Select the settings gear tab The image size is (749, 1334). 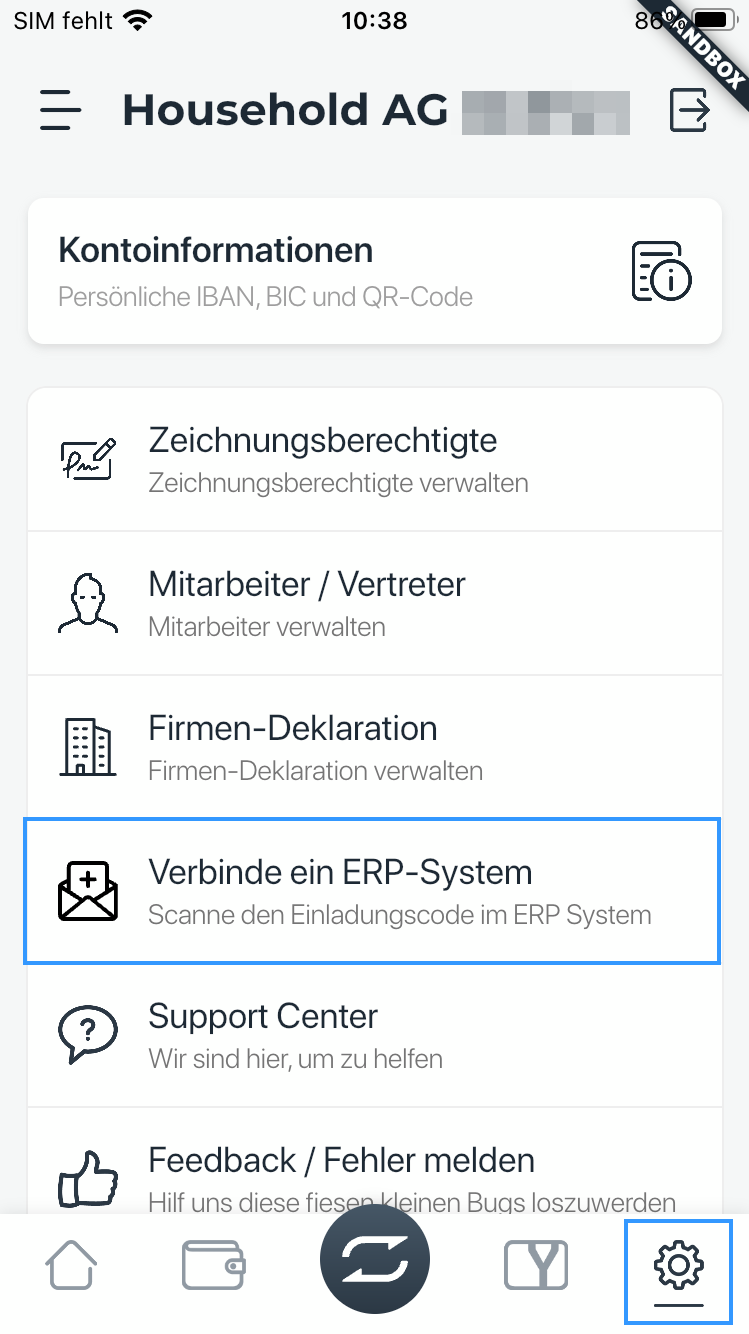pyautogui.click(x=678, y=1266)
